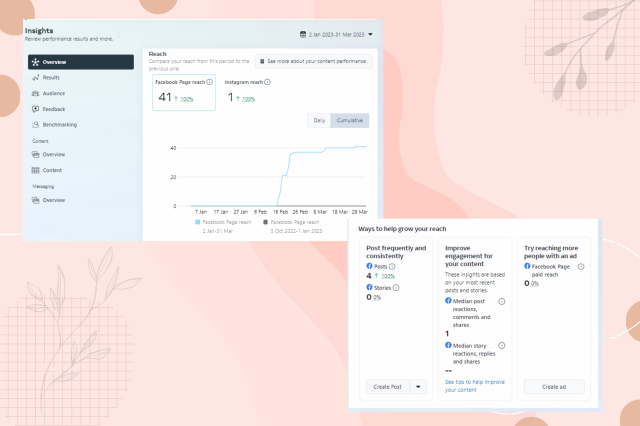The image size is (640, 426).
Task: Click the Facebook icon beside Stories
Action: 369,287
